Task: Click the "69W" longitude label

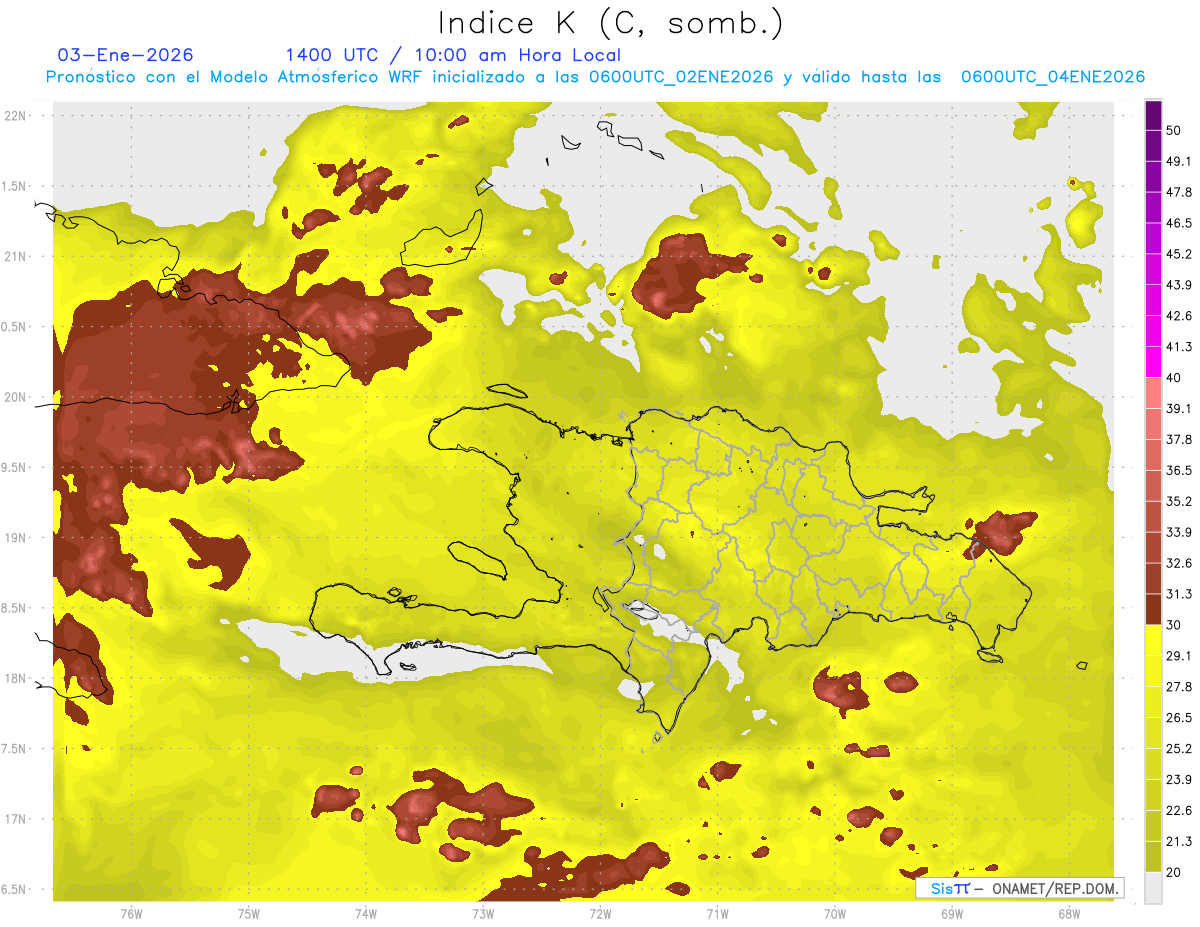Action: click(x=951, y=914)
